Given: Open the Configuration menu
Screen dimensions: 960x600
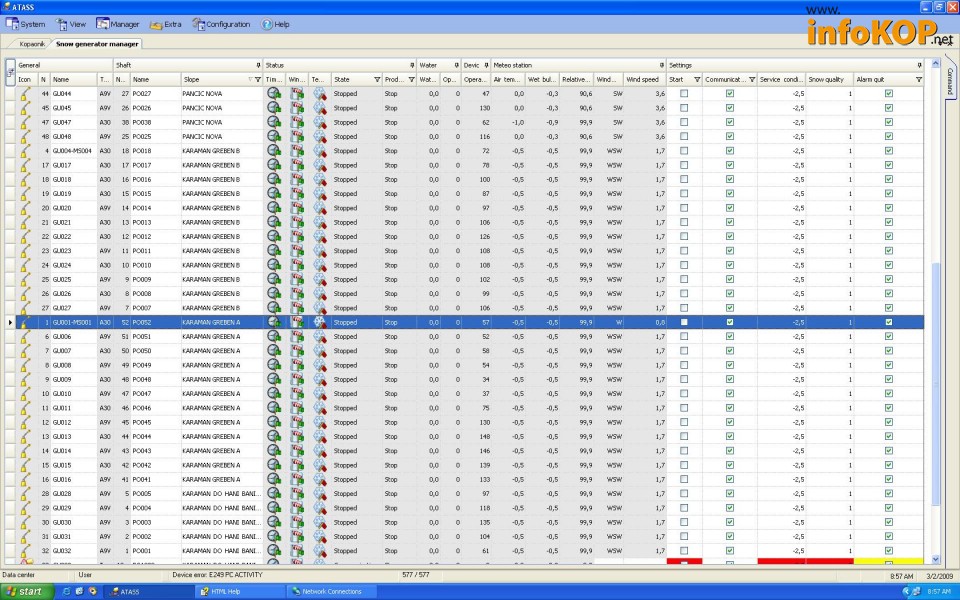Looking at the screenshot, I should pos(221,24).
